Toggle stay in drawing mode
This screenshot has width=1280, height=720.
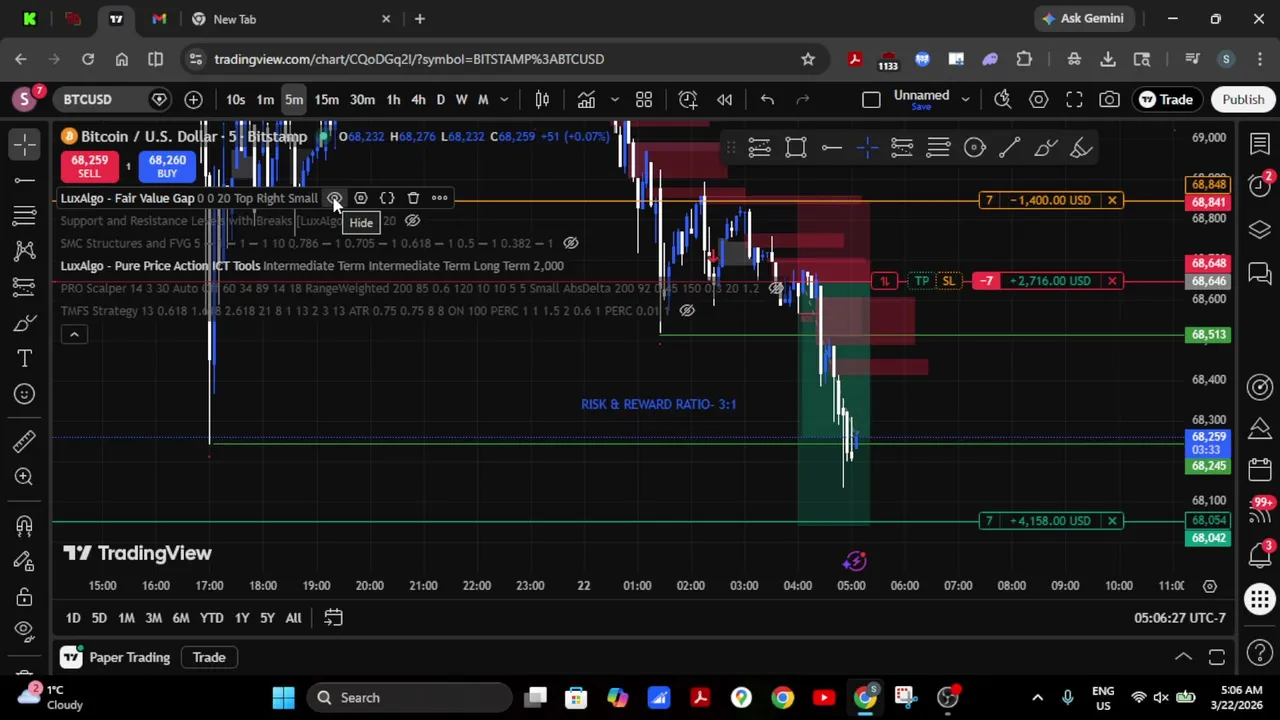click(25, 560)
